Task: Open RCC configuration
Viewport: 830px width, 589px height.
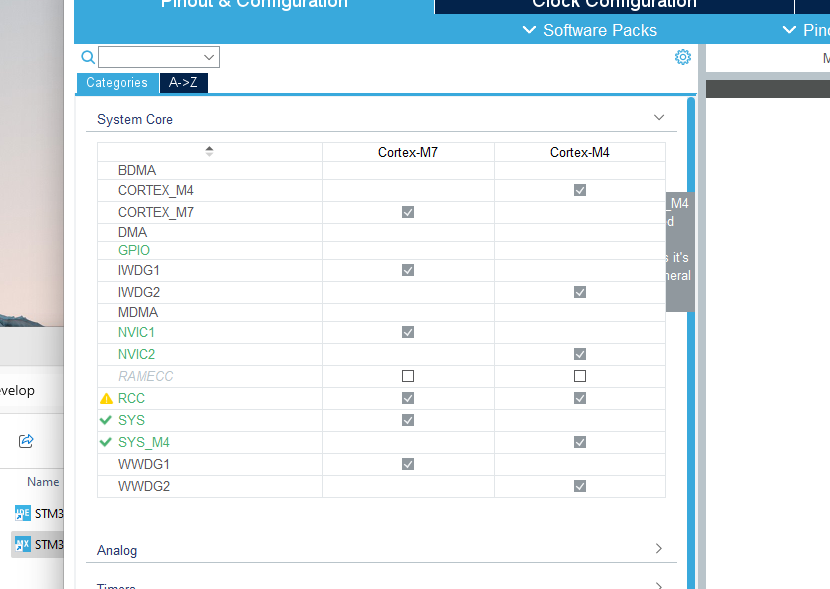Action: [131, 398]
